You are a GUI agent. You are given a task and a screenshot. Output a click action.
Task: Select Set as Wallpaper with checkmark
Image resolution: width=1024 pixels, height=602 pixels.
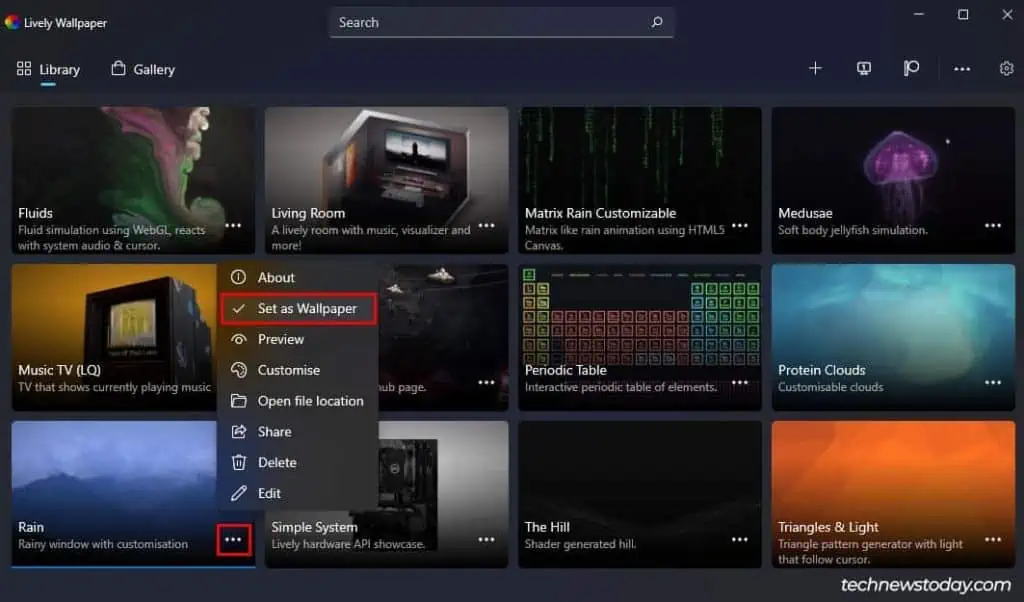tap(298, 308)
